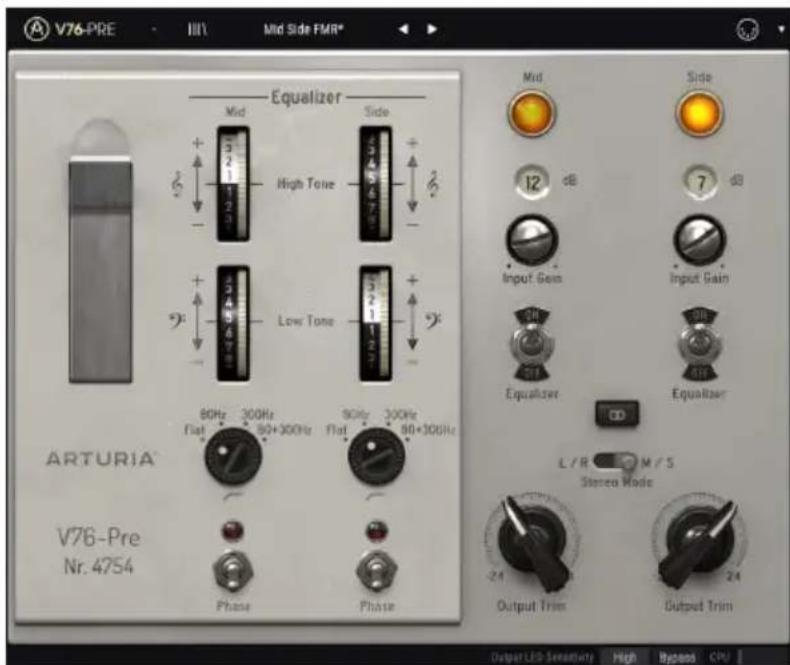Click the L/R label of Stereo Mode

pos(573,462)
